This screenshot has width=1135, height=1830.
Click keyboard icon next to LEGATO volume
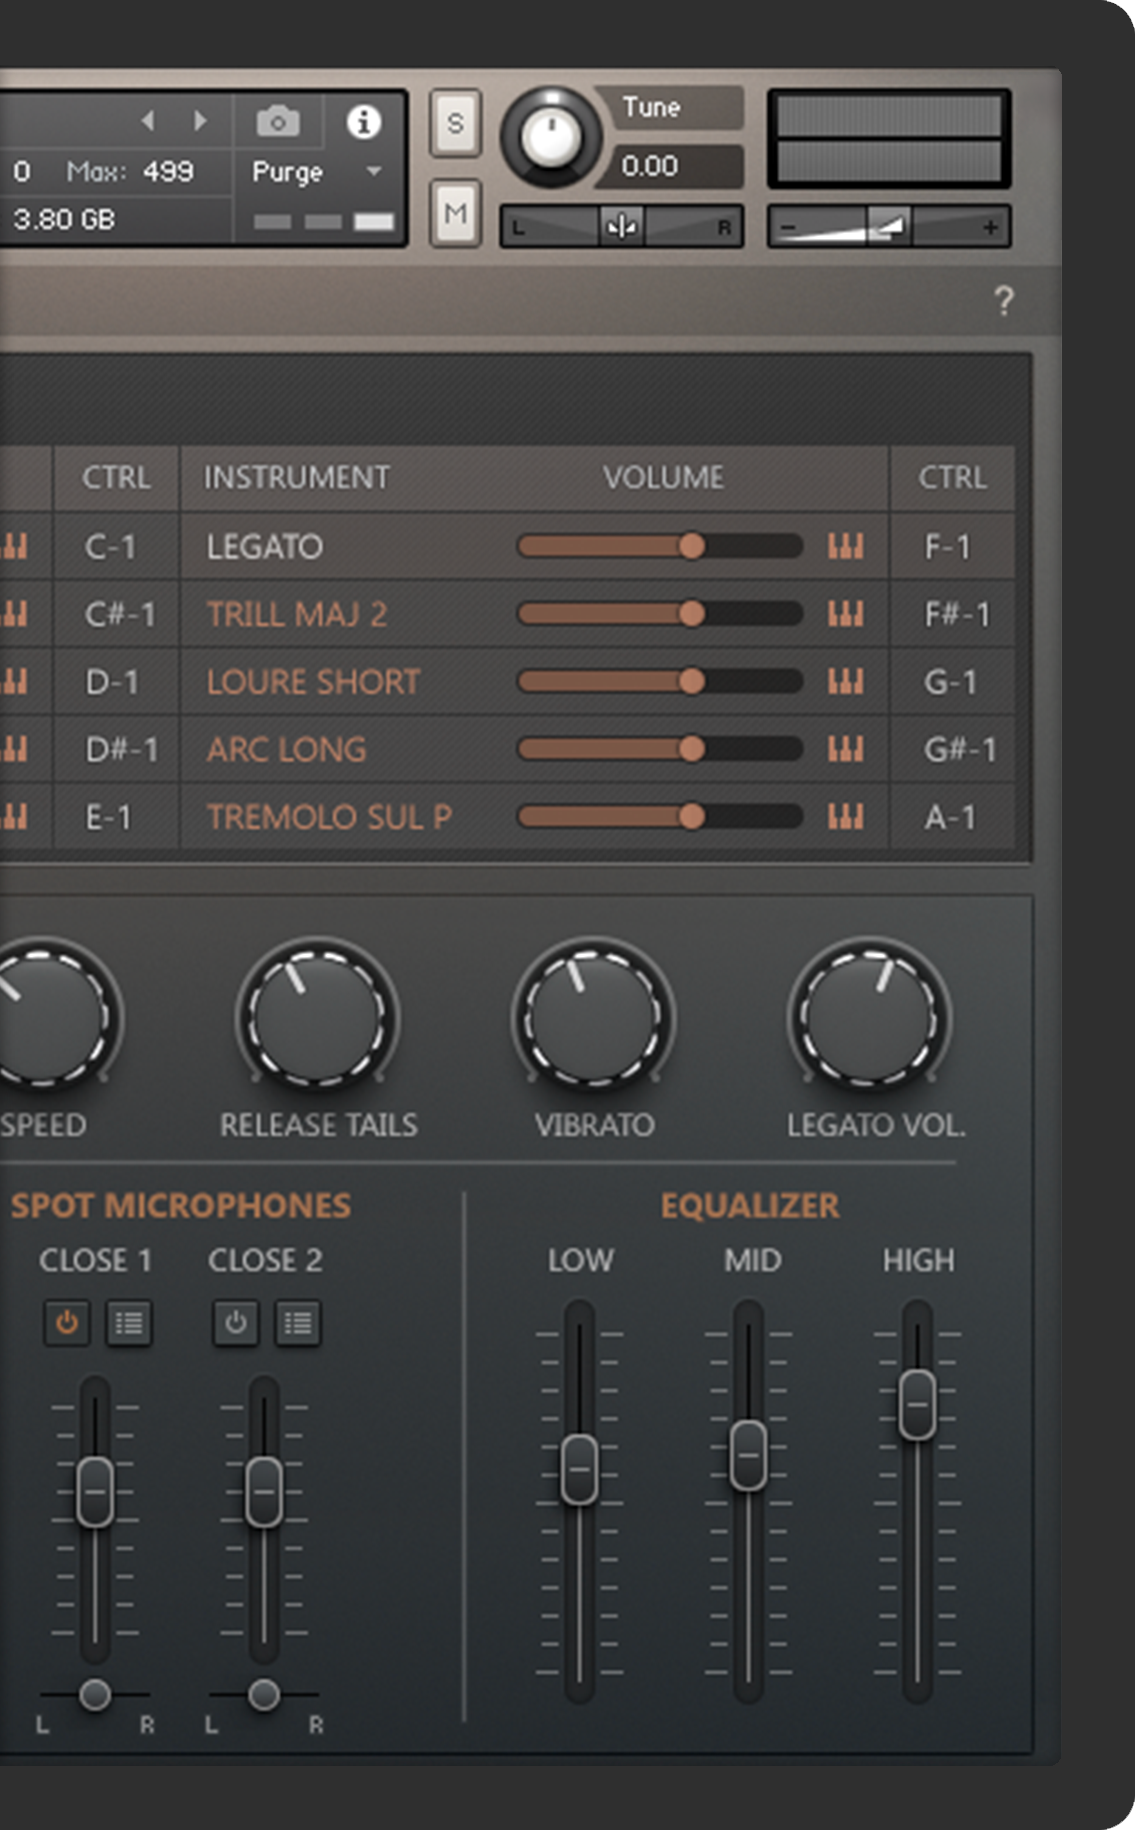pos(845,546)
